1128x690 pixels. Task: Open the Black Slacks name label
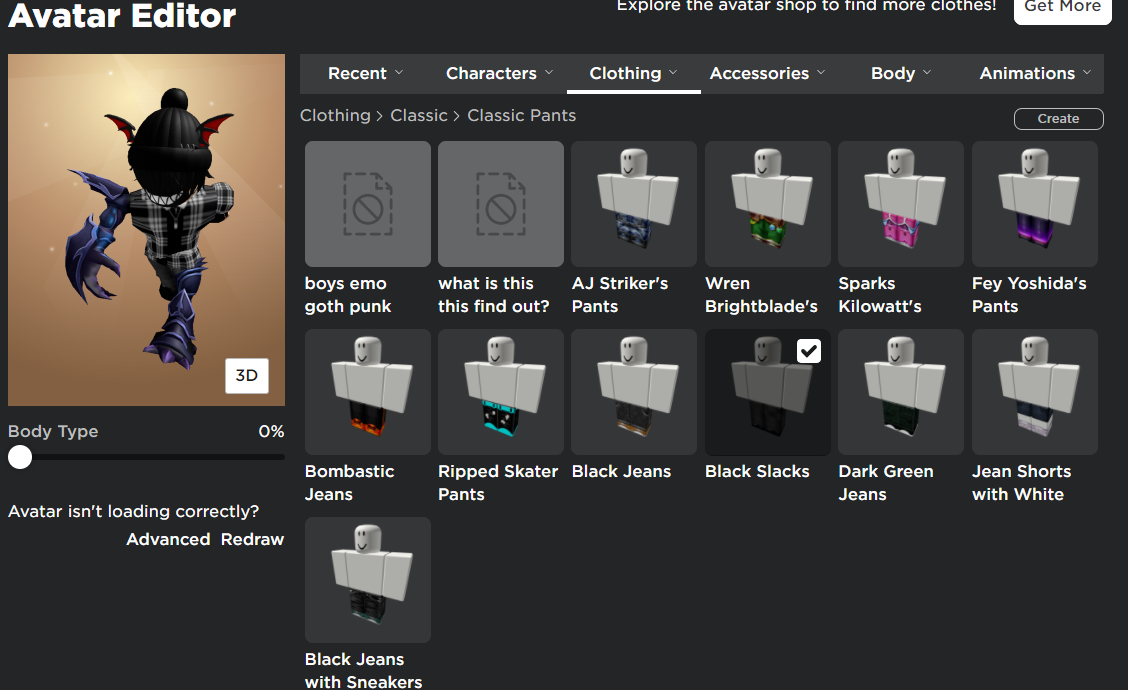coord(757,472)
